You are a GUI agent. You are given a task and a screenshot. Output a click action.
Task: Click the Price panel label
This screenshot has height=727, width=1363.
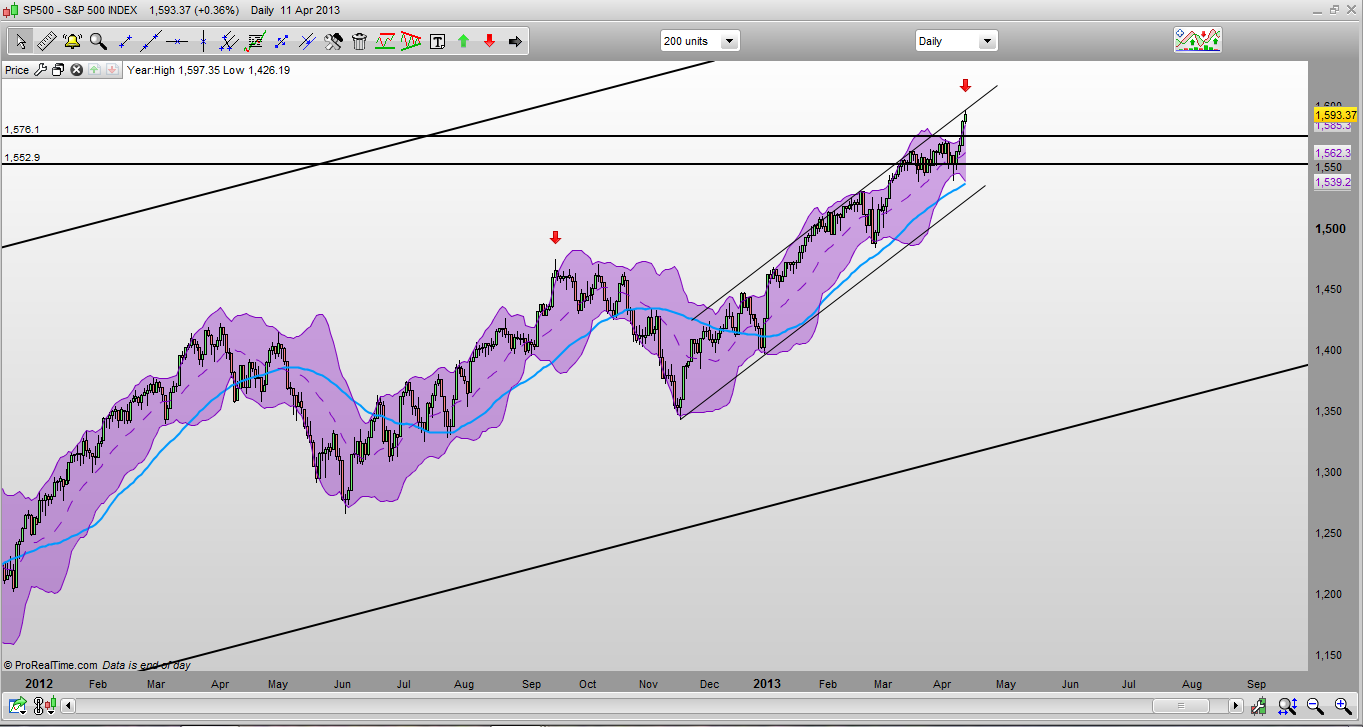pyautogui.click(x=17, y=70)
